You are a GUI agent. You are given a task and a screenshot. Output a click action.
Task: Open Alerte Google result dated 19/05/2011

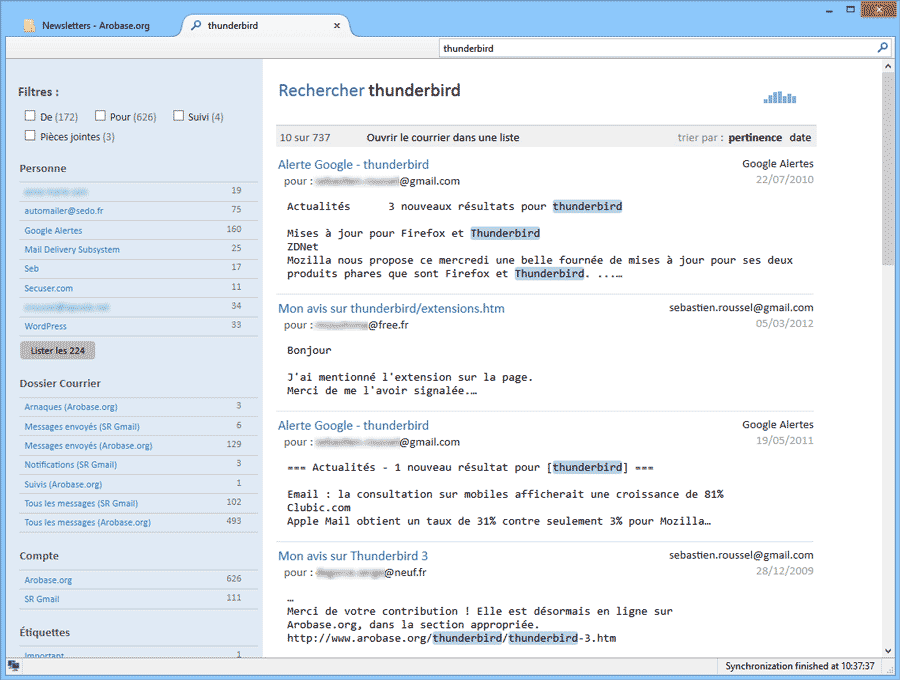pyautogui.click(x=353, y=425)
